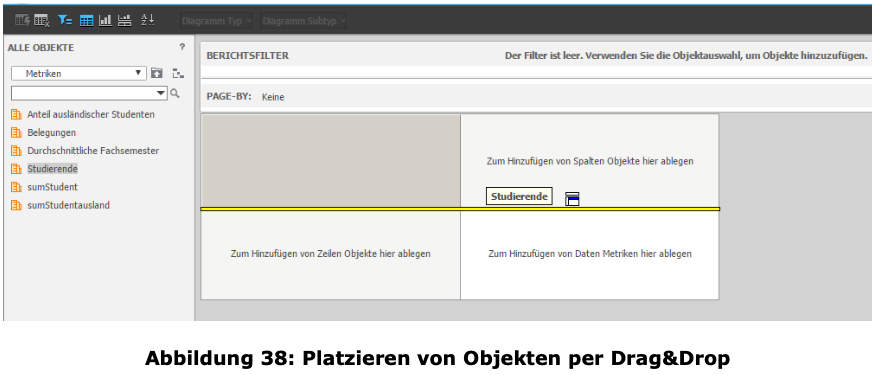
Task: Click the folder-up icon next to Metriken
Action: point(157,73)
